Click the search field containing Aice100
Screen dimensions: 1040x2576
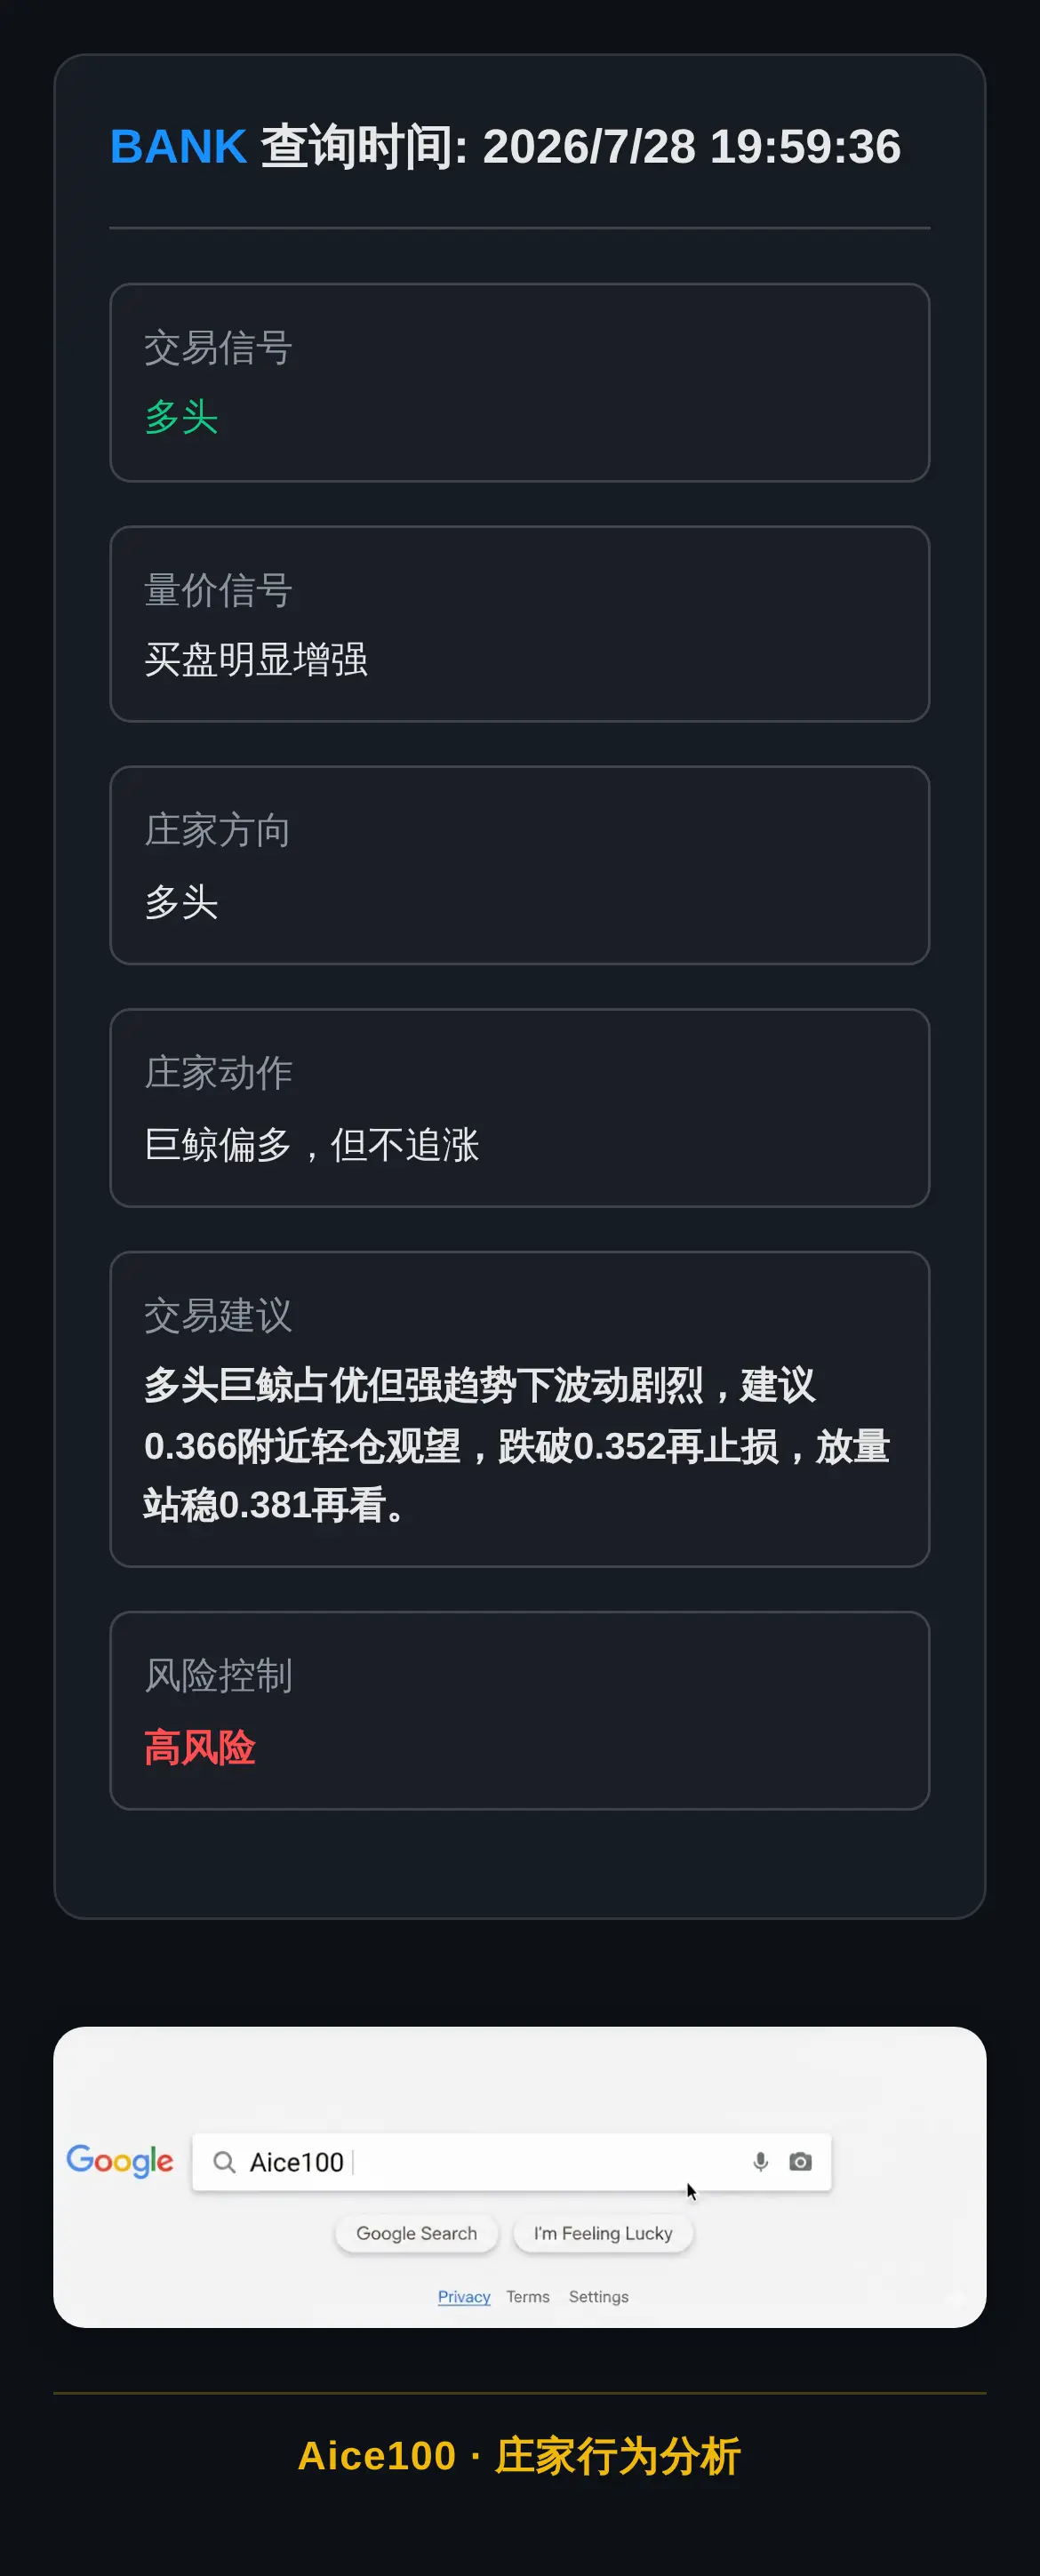tap(511, 2162)
